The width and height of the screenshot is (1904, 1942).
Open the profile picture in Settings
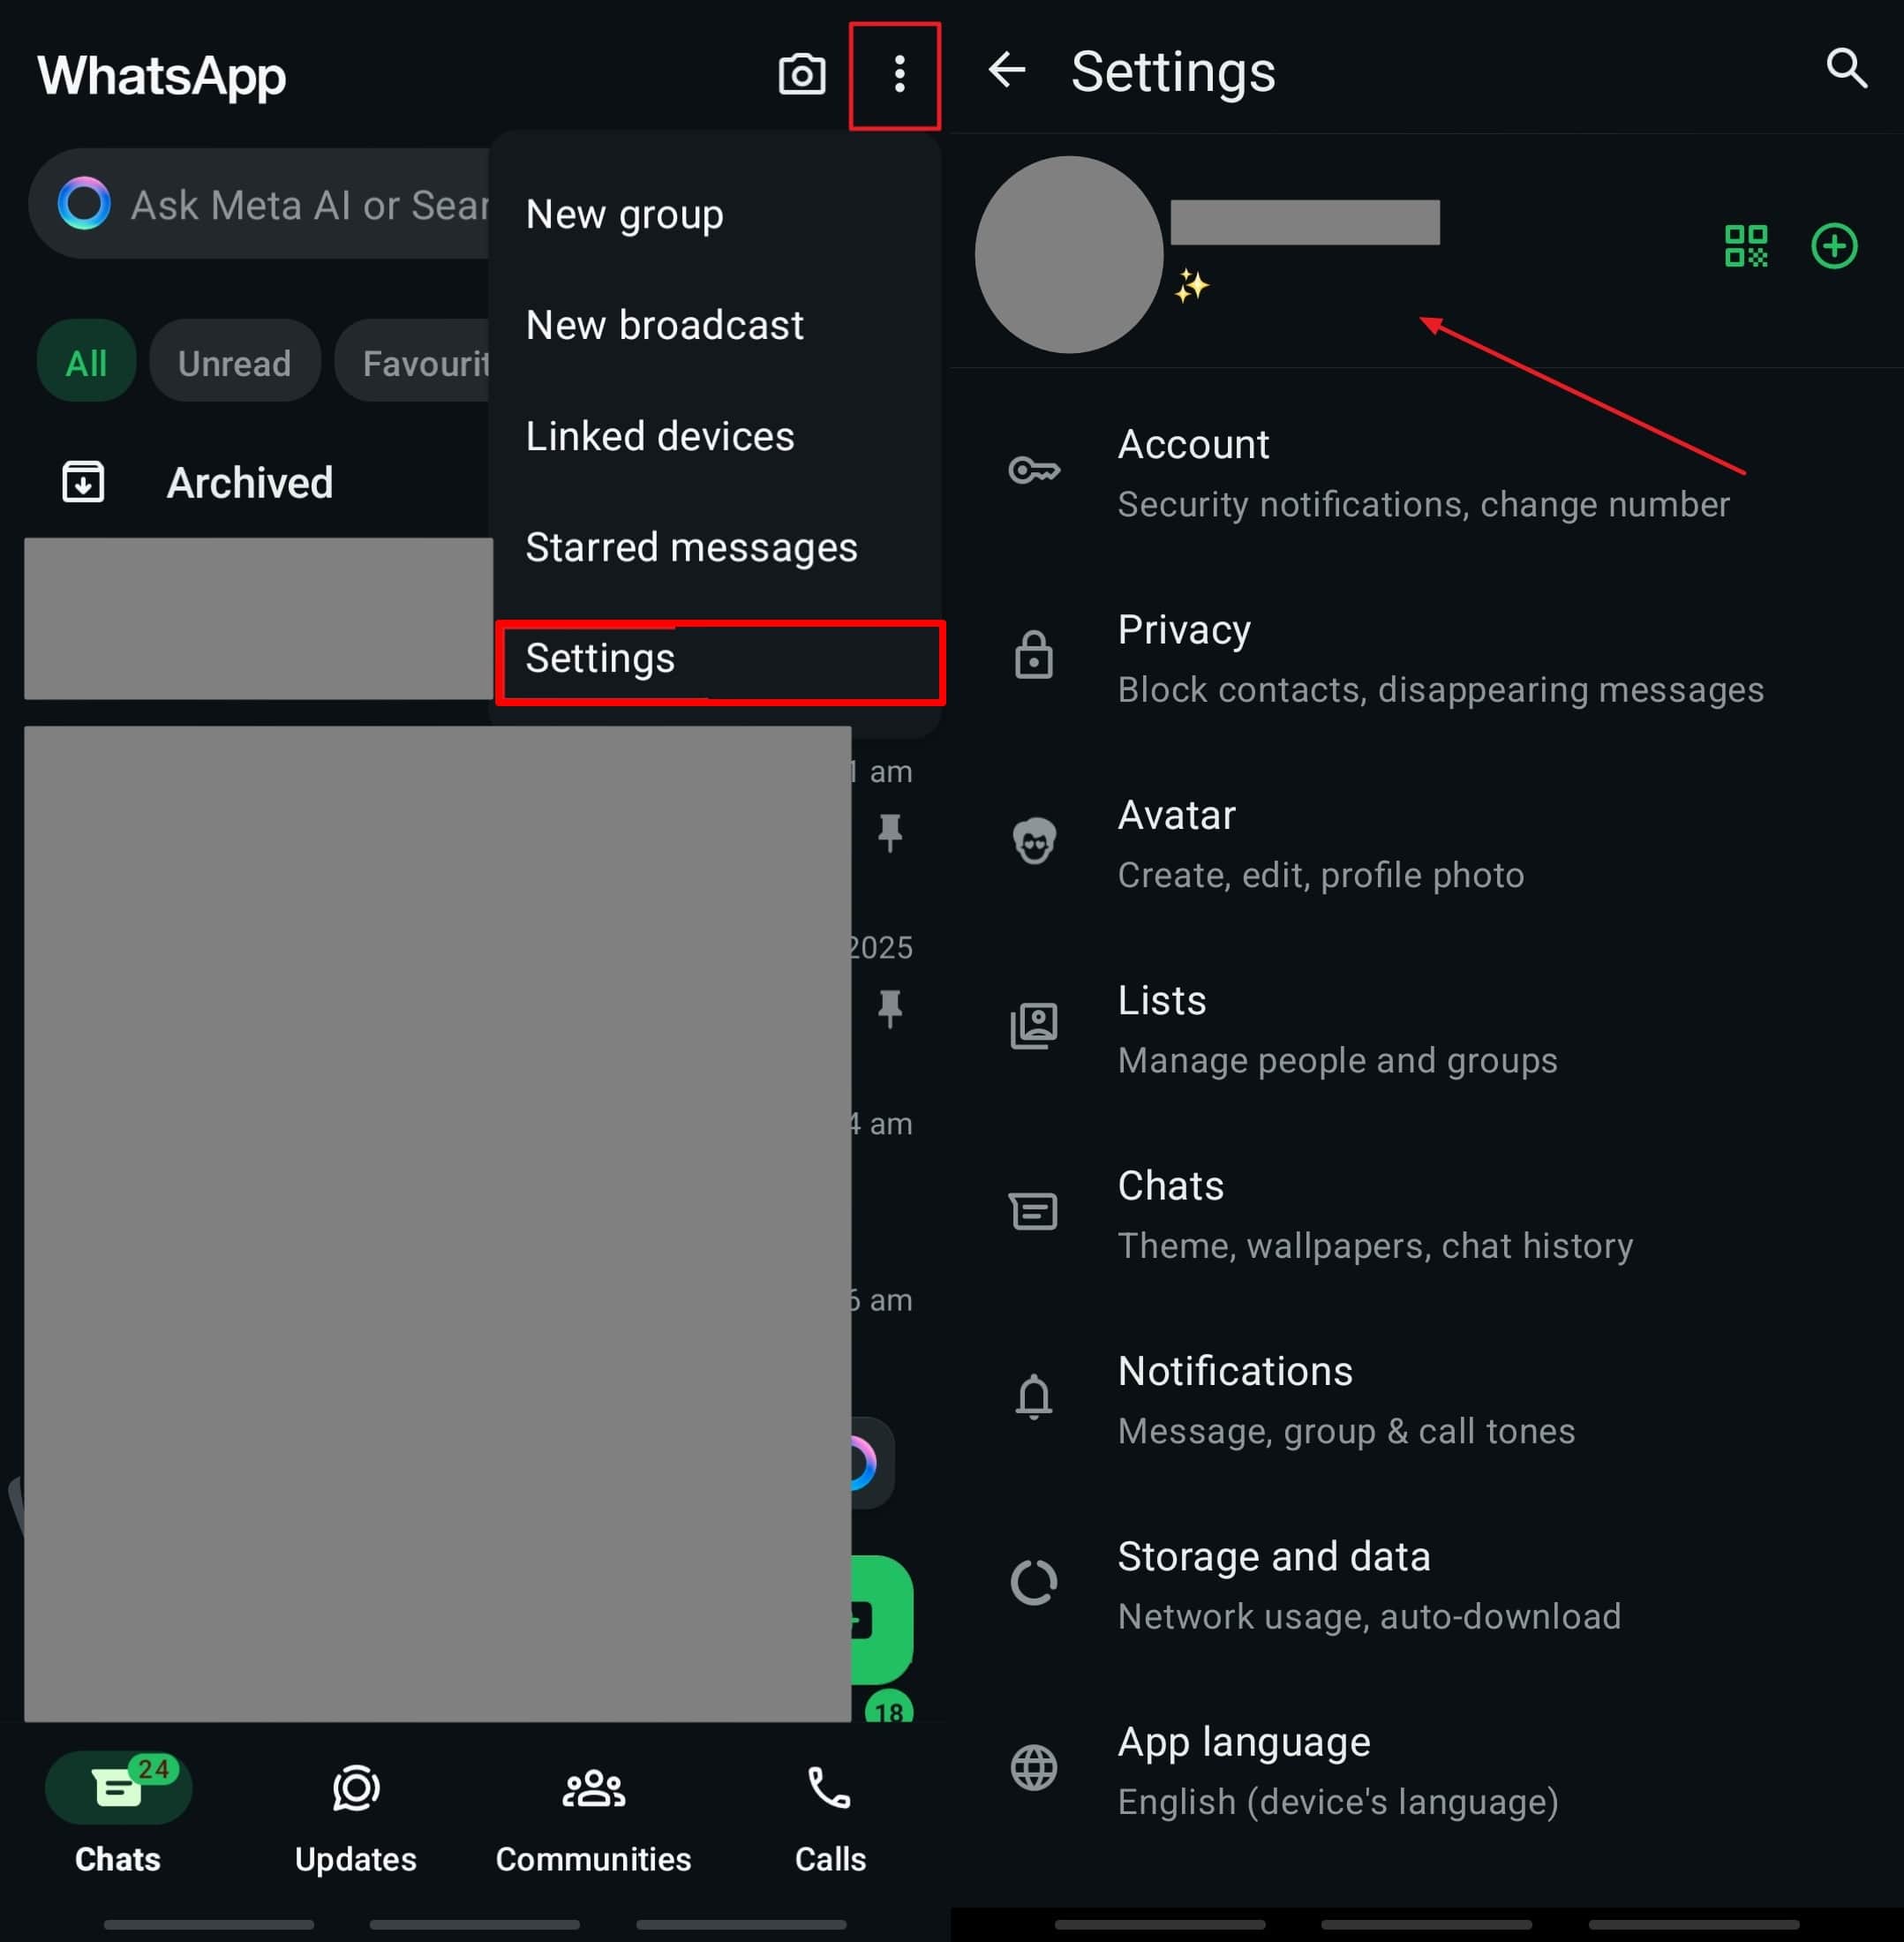click(x=1068, y=254)
